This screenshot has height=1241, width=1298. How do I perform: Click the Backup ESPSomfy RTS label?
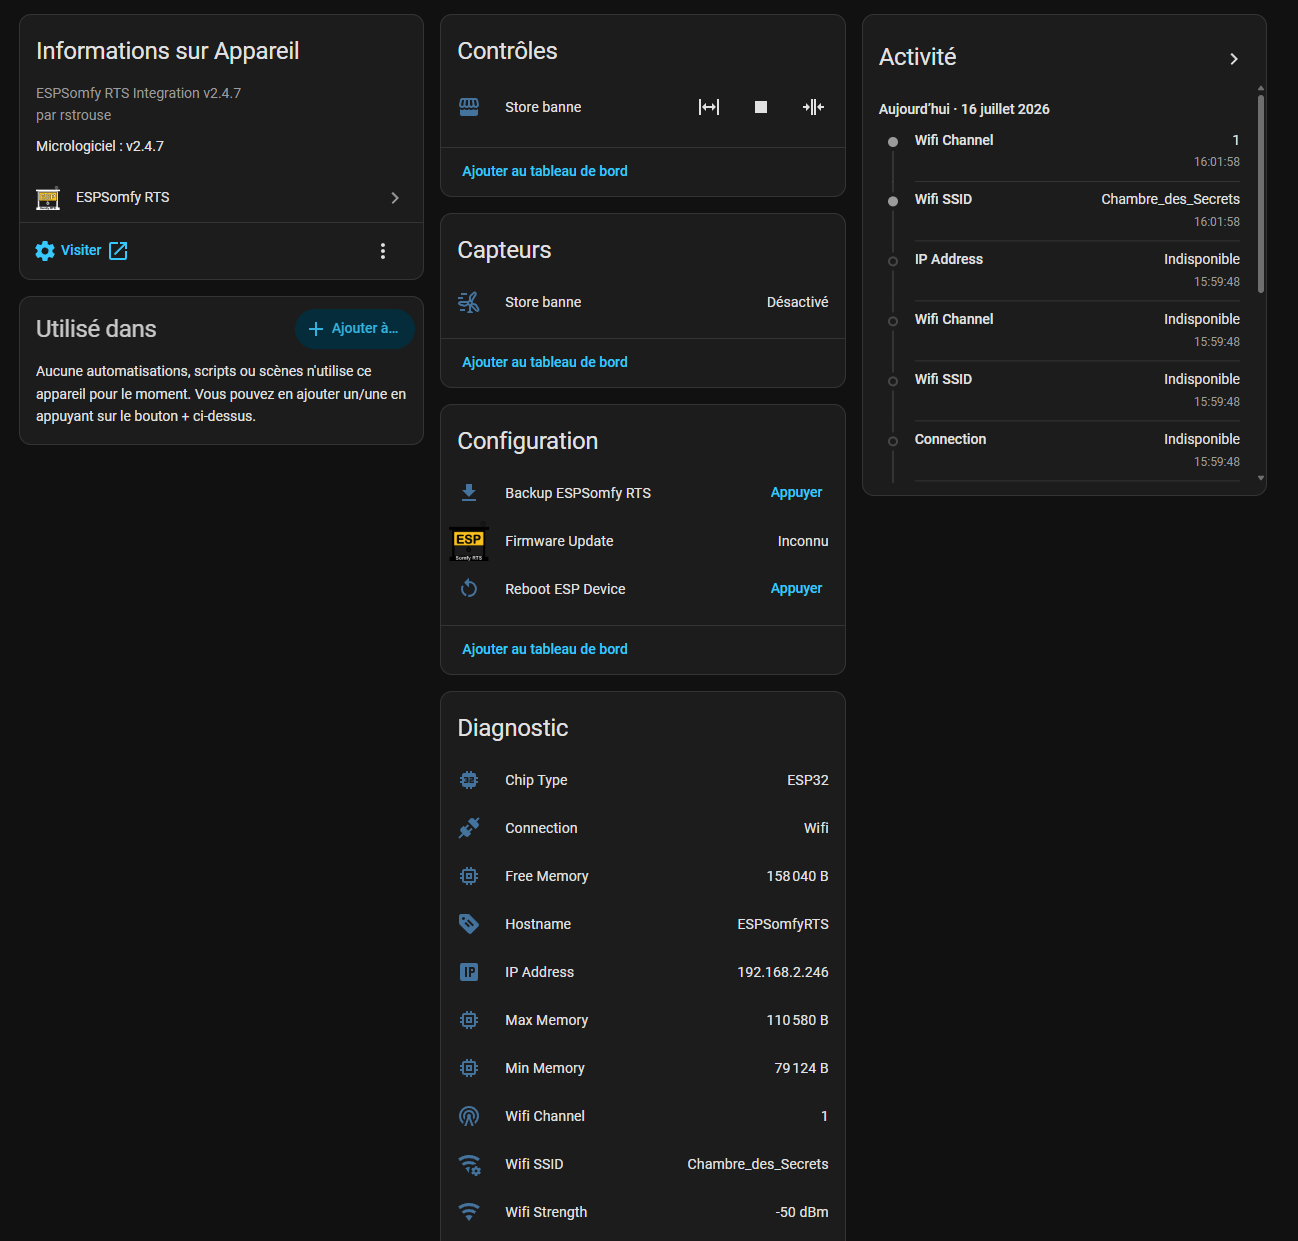578,493
